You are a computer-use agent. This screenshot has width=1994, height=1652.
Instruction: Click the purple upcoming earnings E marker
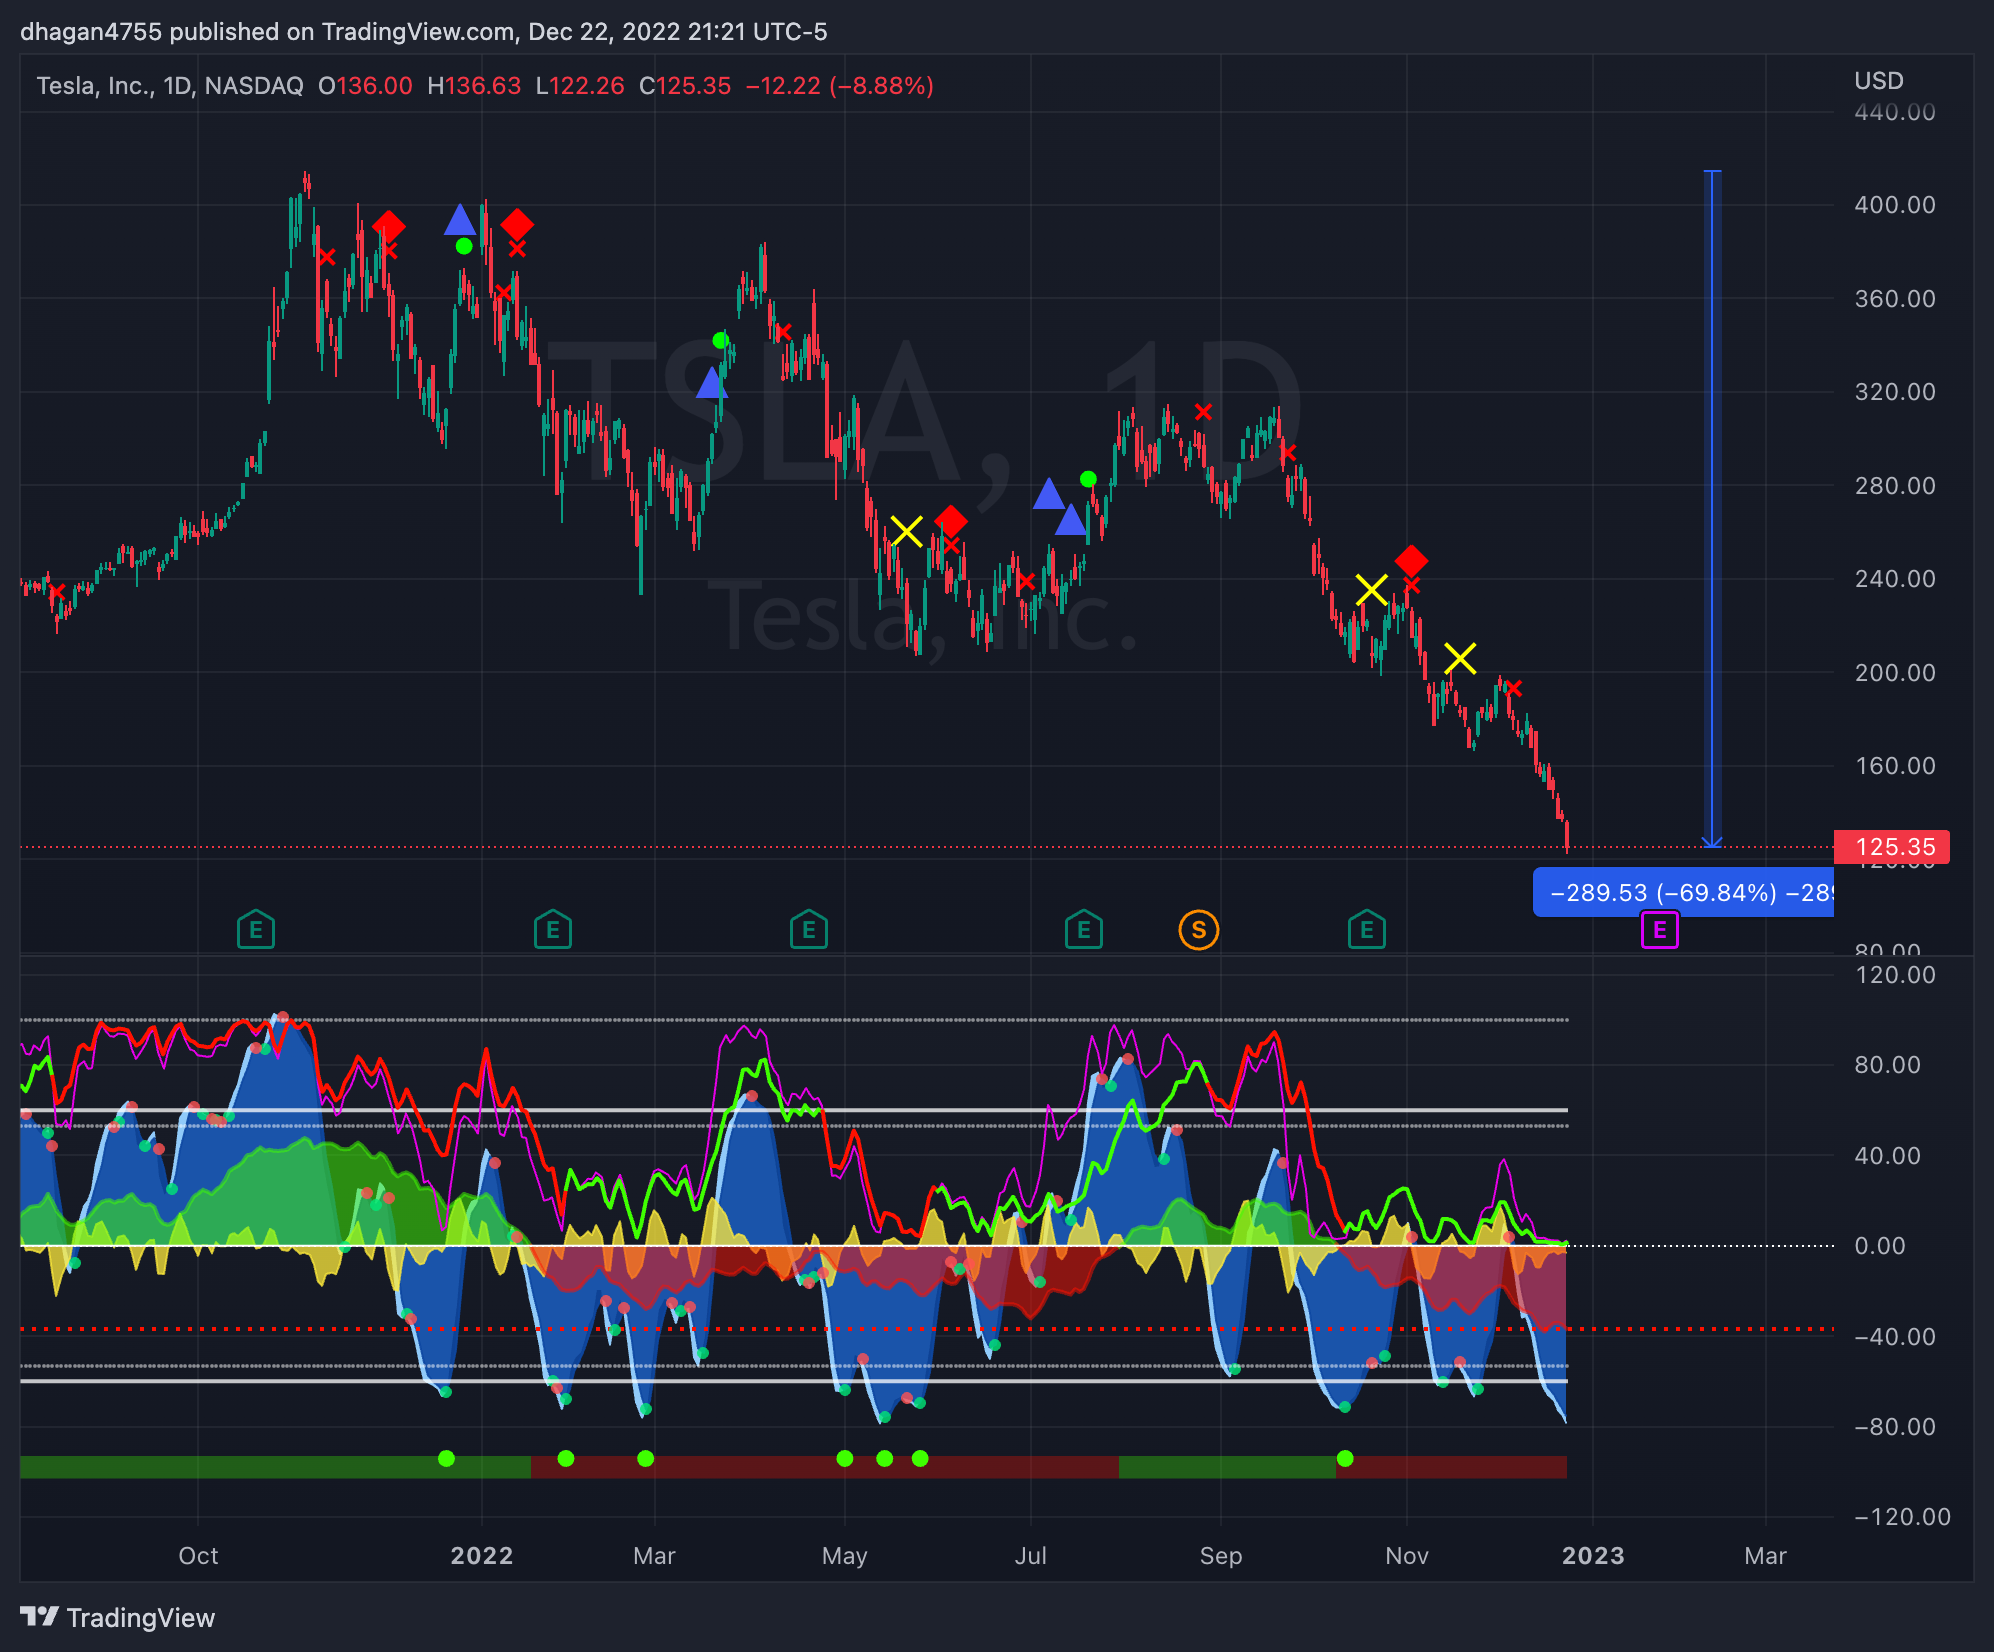(x=1660, y=930)
